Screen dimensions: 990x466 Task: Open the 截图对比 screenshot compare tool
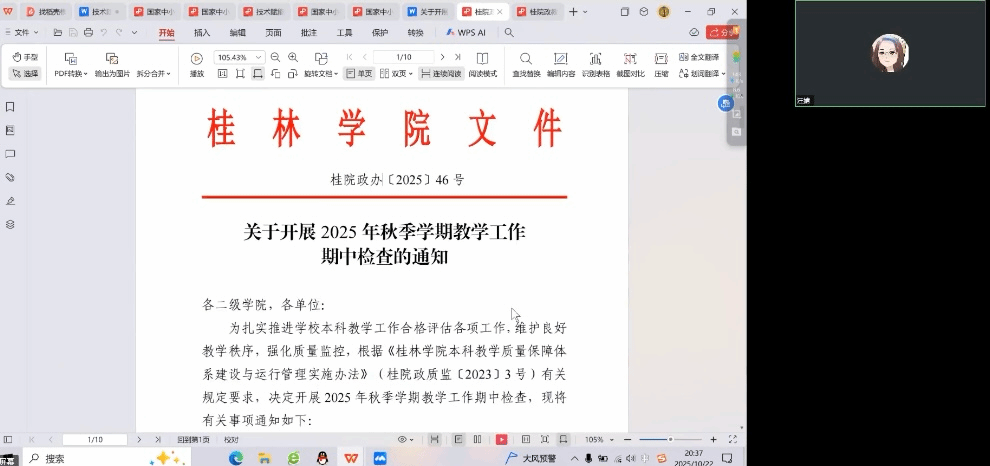[630, 65]
